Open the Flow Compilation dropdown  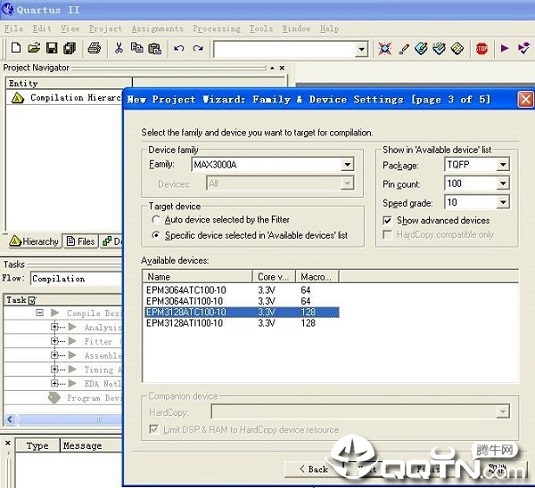[x=76, y=279]
